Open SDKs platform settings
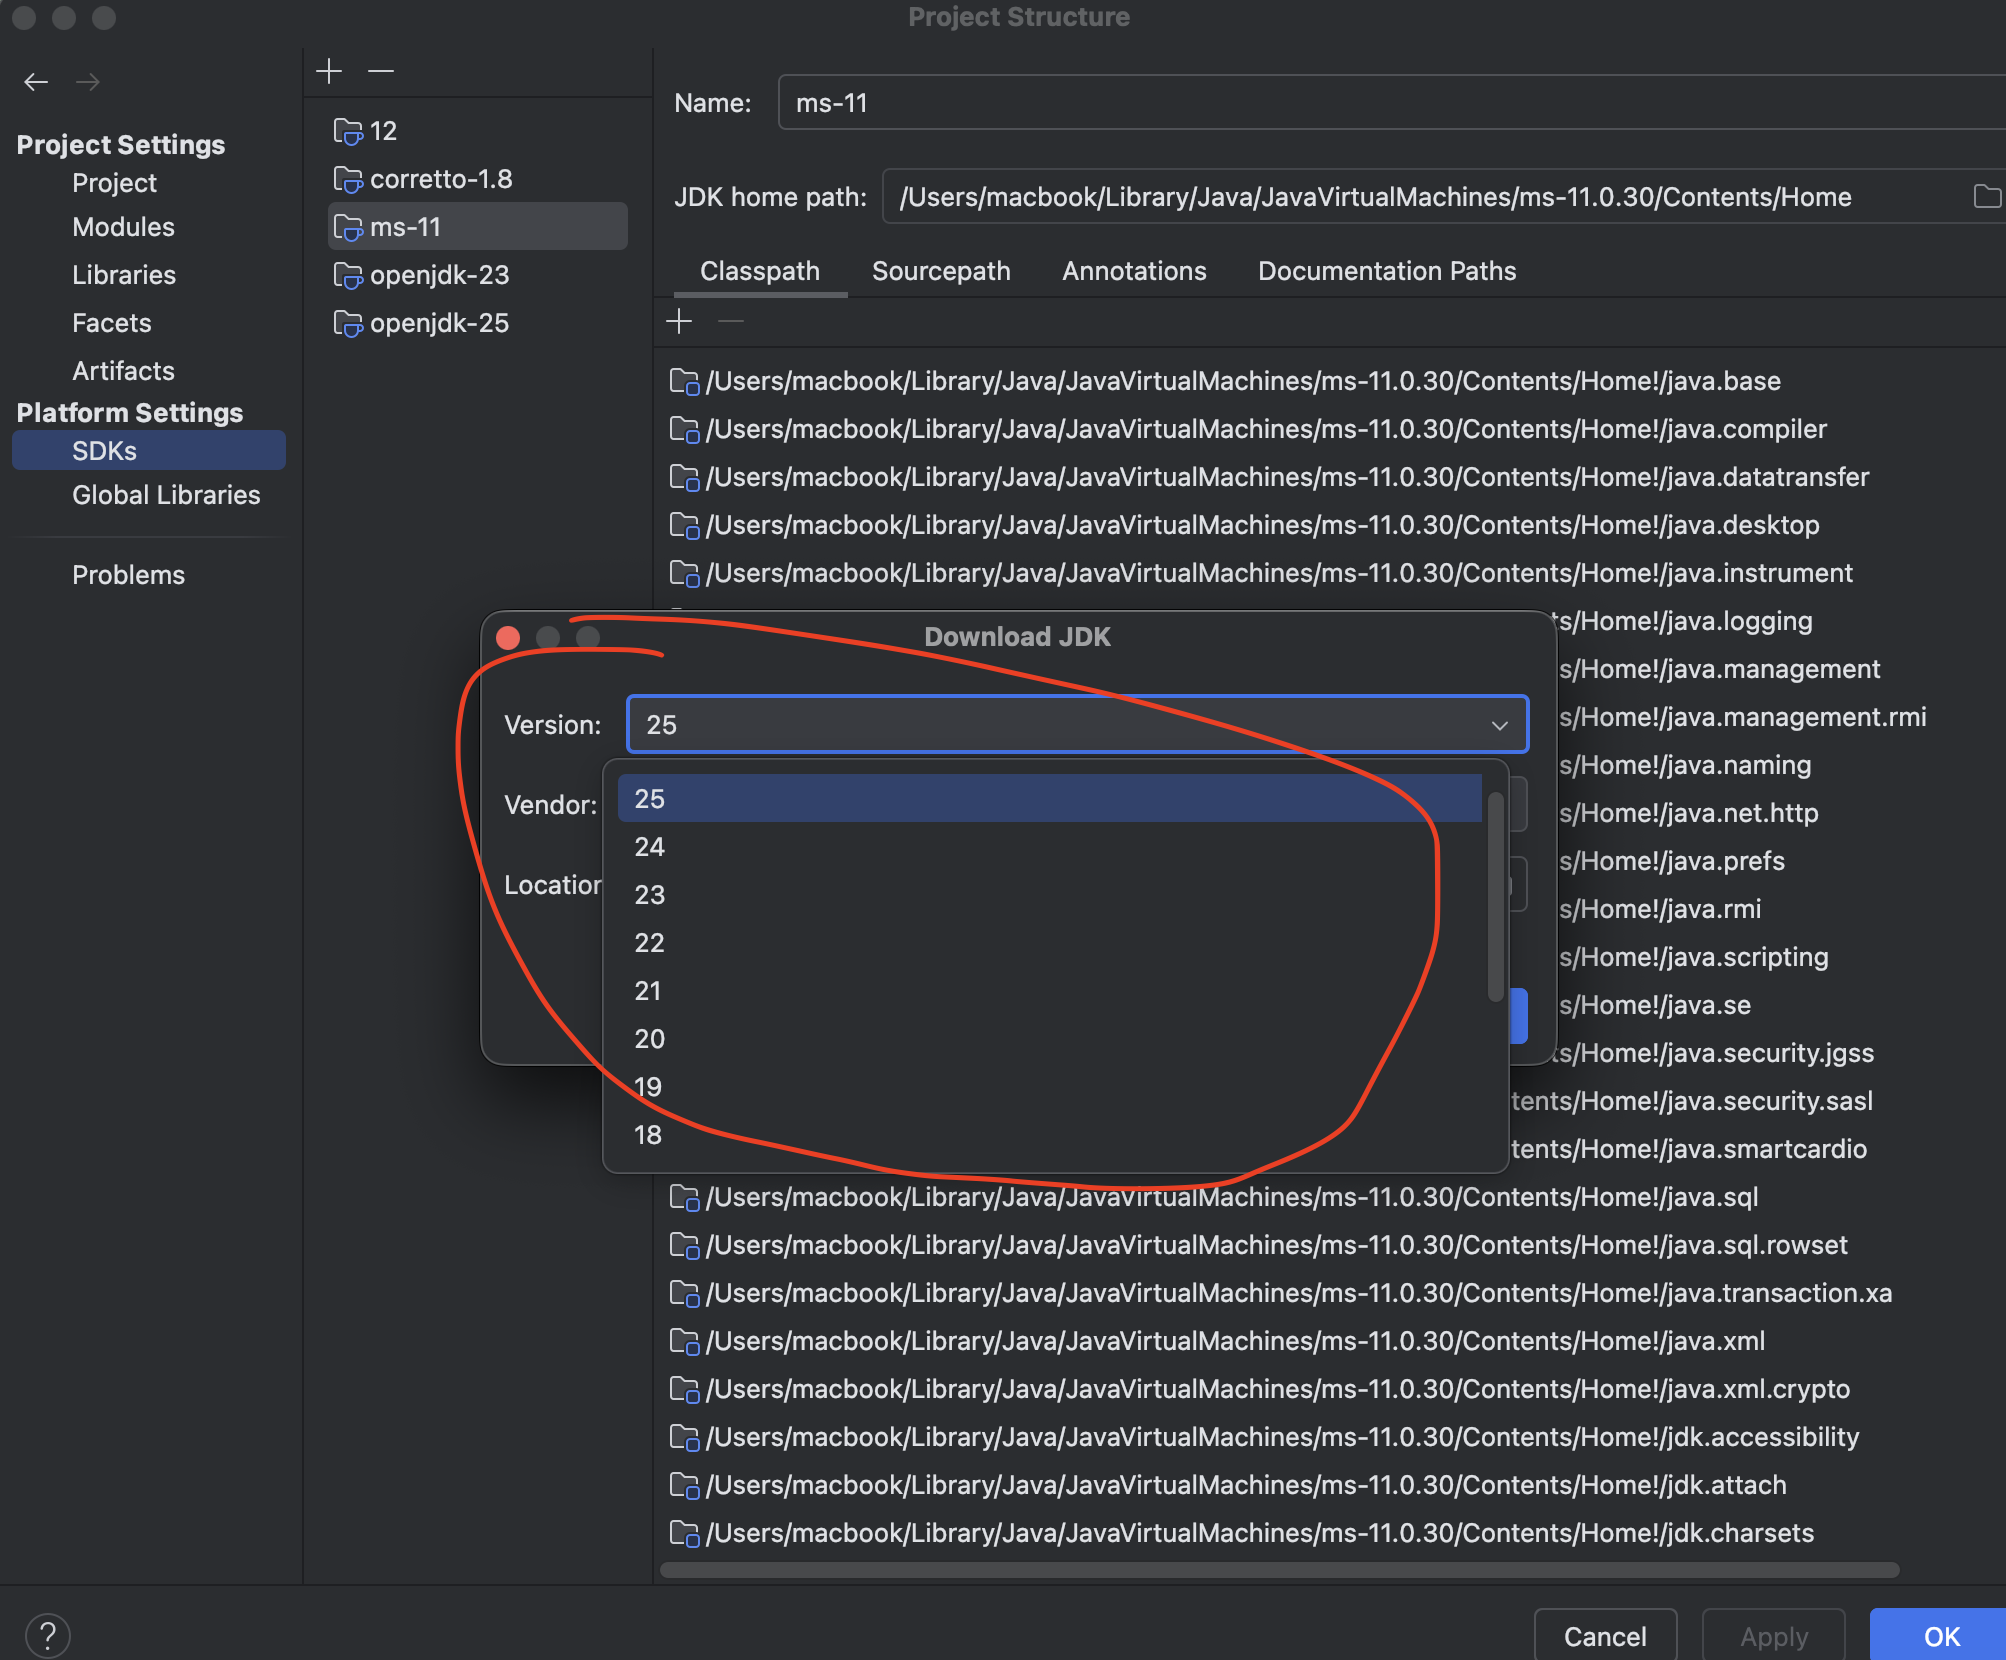The image size is (2006, 1660). [x=149, y=451]
